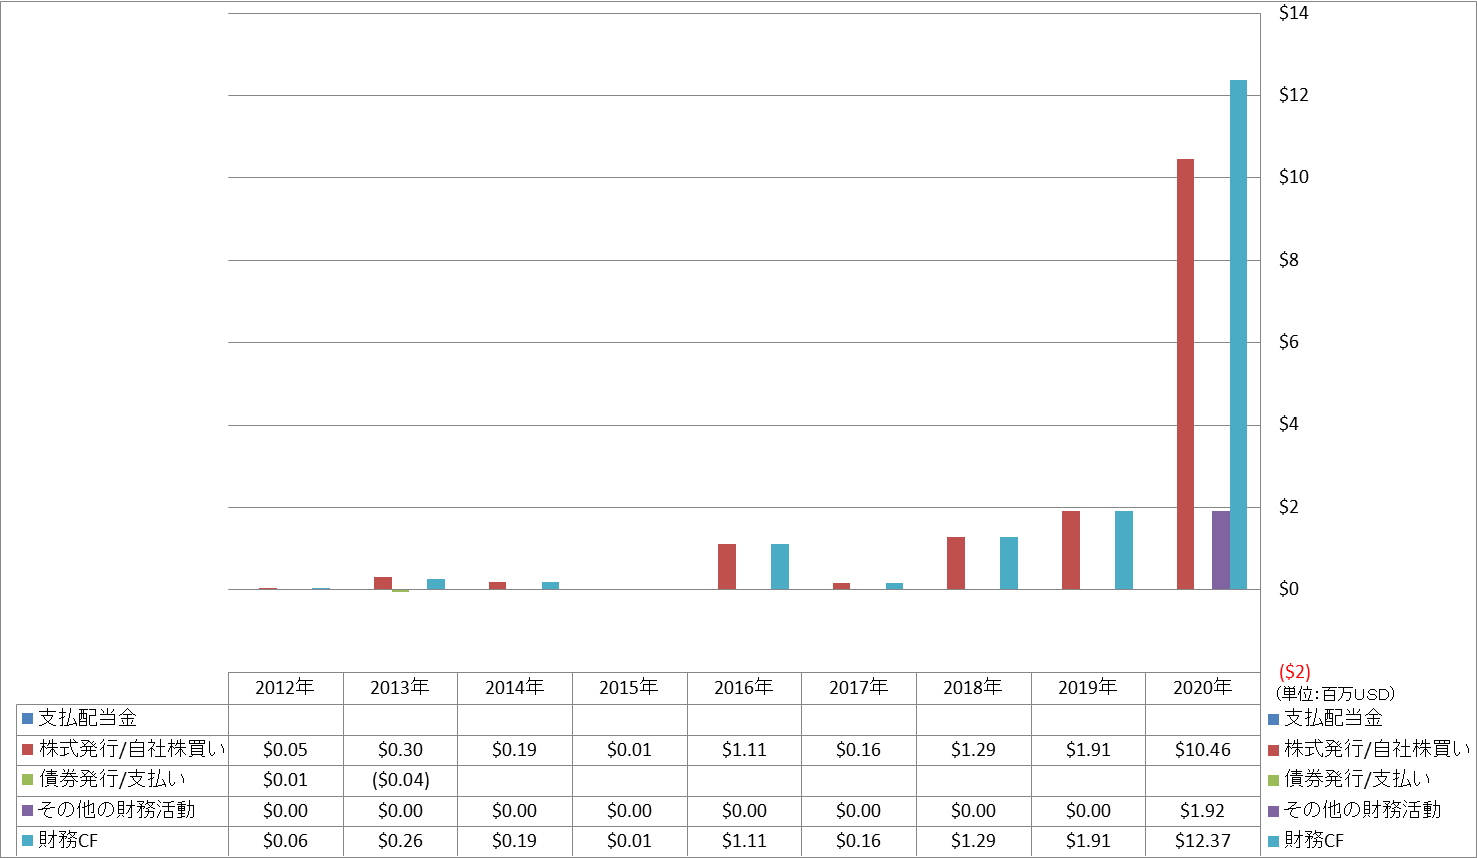This screenshot has height=858, width=1477.
Task: Click the teal 財務CF swatch in left legend
Action: (x=28, y=840)
